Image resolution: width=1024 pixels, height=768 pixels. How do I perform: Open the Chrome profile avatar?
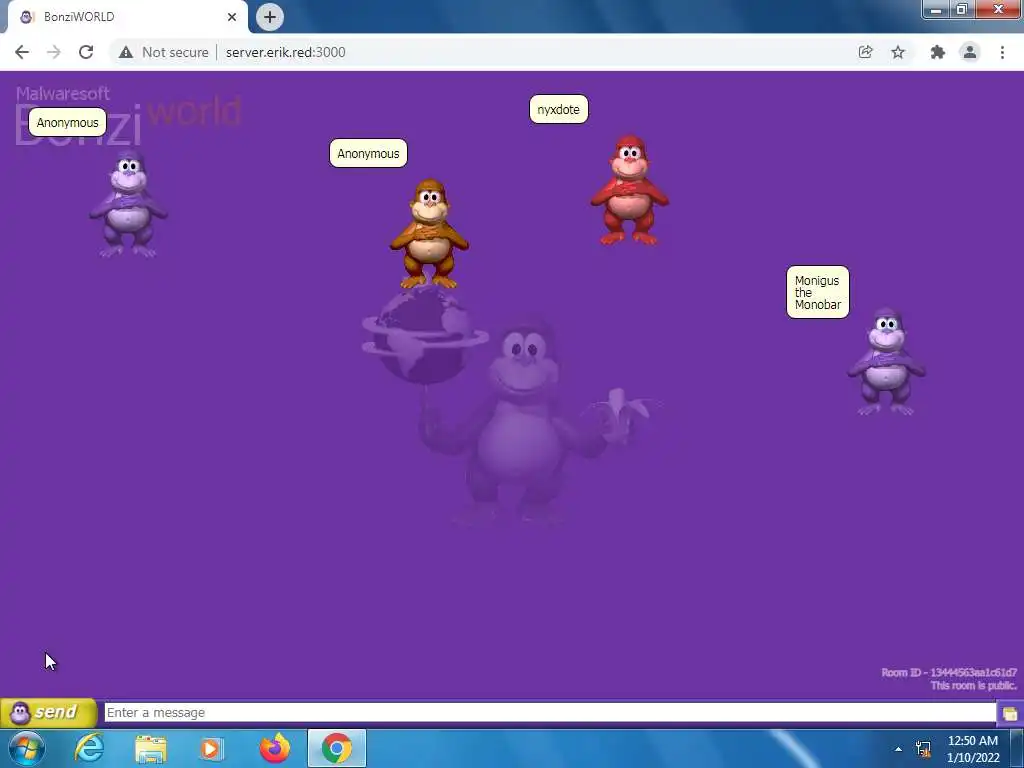coord(970,52)
